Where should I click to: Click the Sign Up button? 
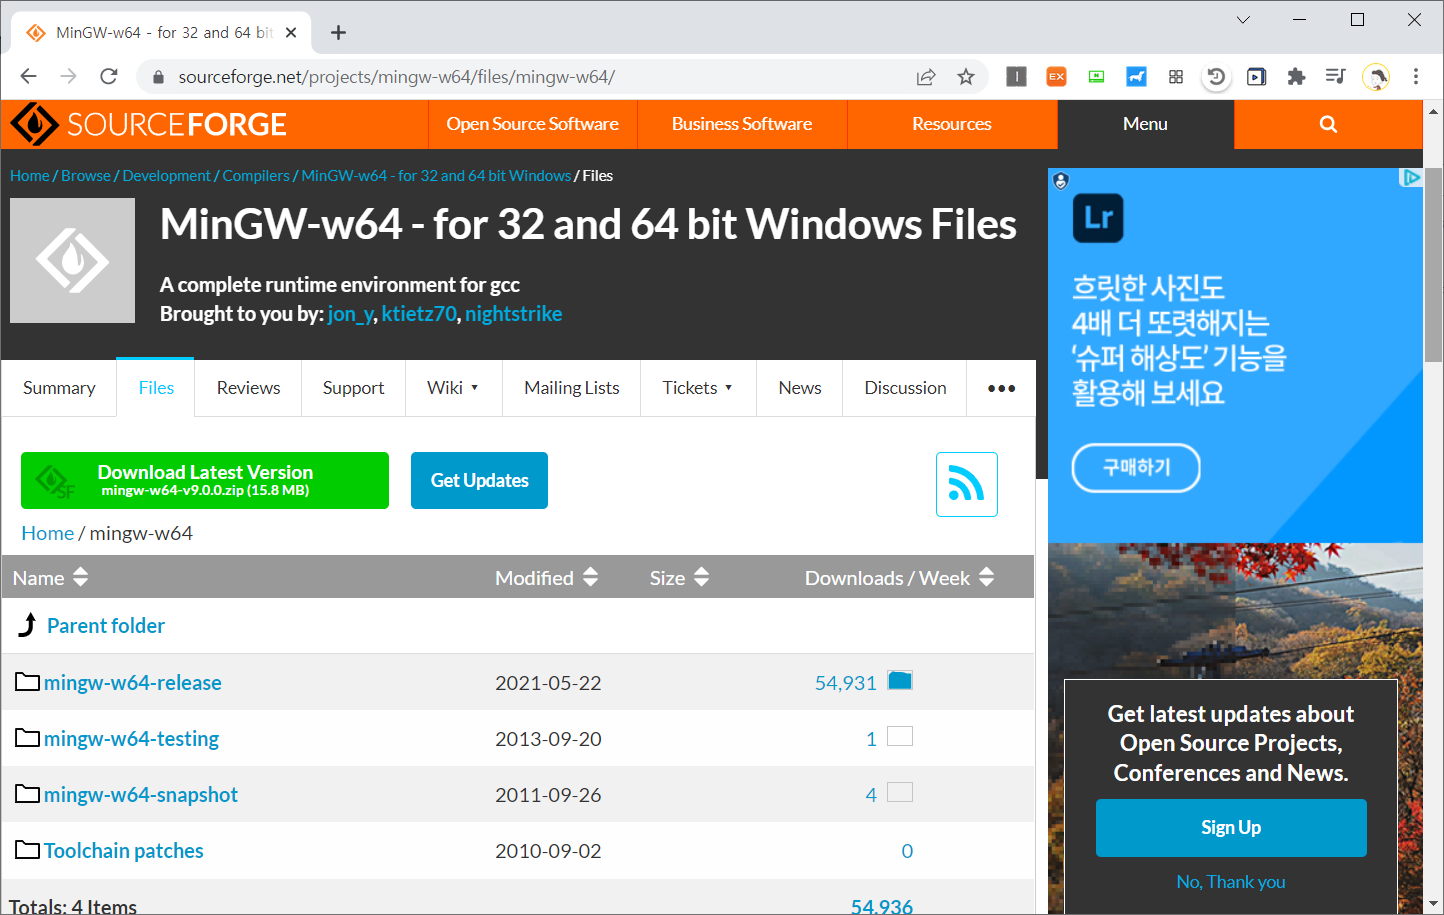click(1231, 827)
